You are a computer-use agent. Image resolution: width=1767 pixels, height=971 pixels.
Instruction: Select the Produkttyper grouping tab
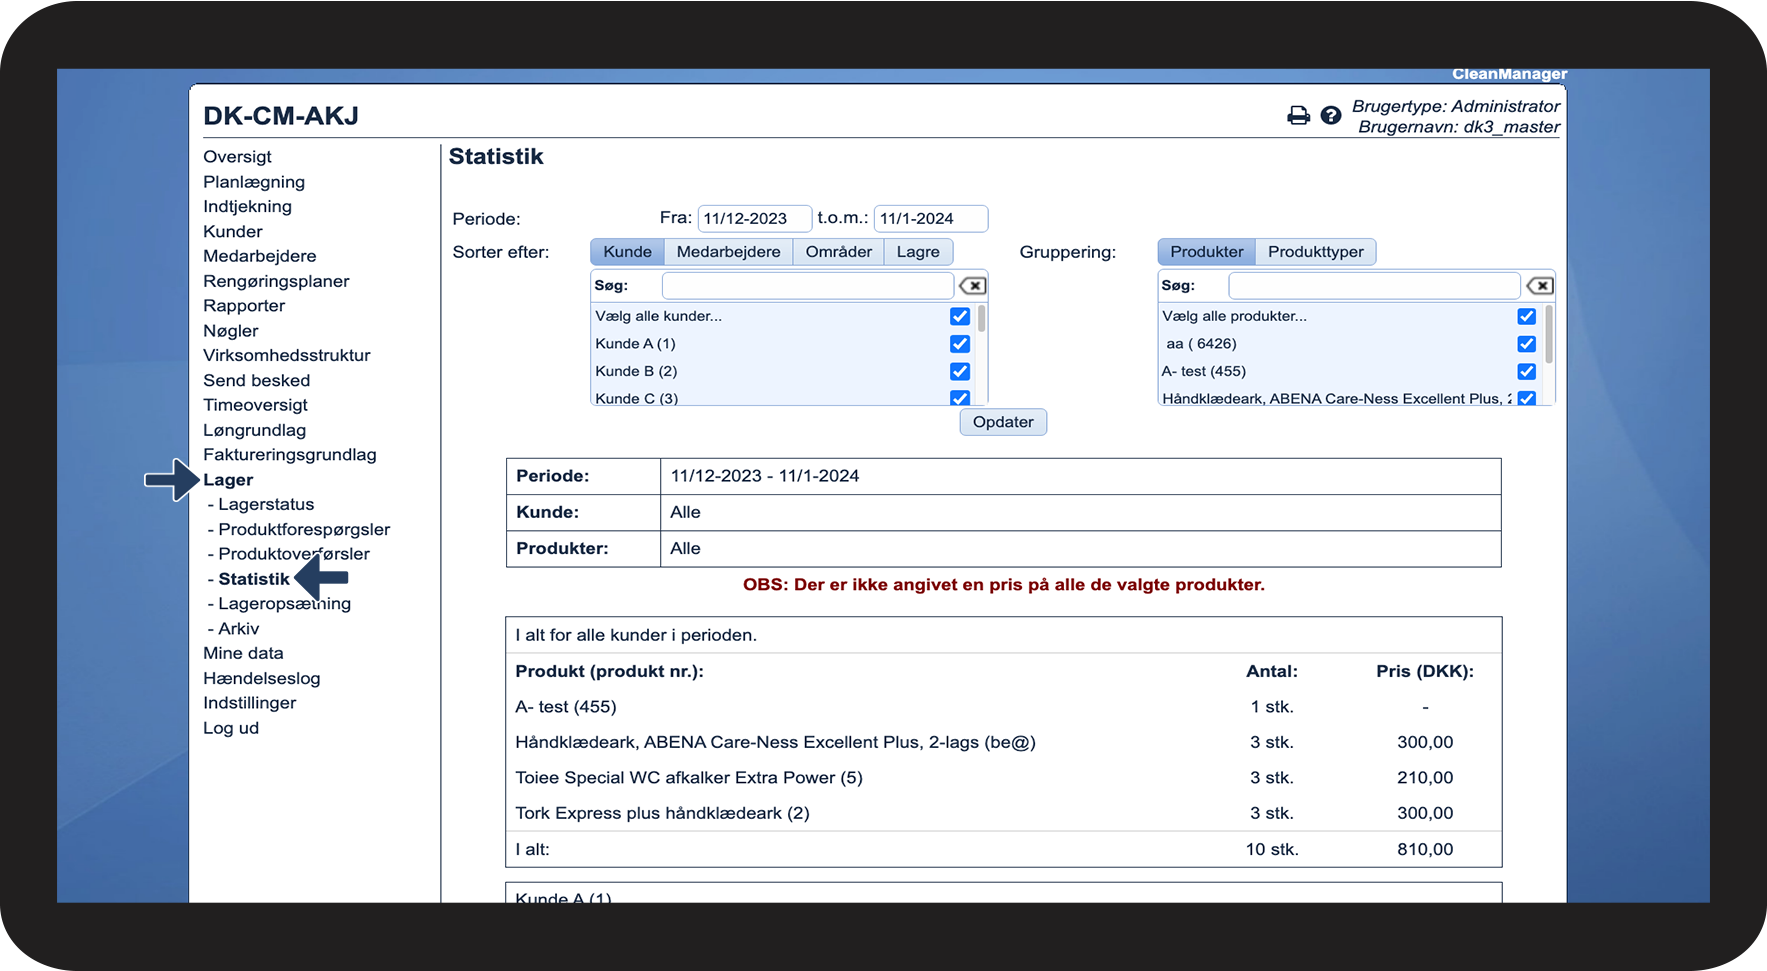coord(1315,252)
